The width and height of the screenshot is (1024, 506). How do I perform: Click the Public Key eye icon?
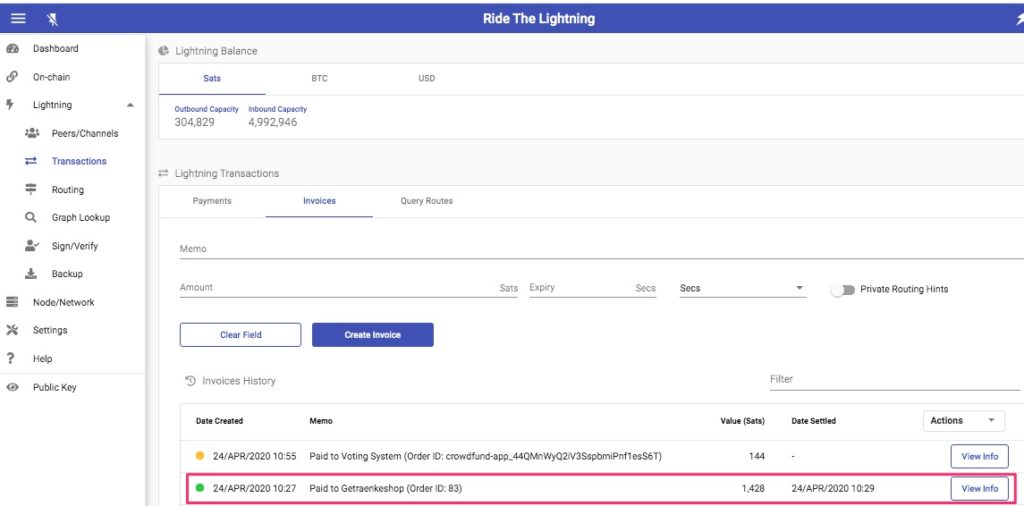12,387
